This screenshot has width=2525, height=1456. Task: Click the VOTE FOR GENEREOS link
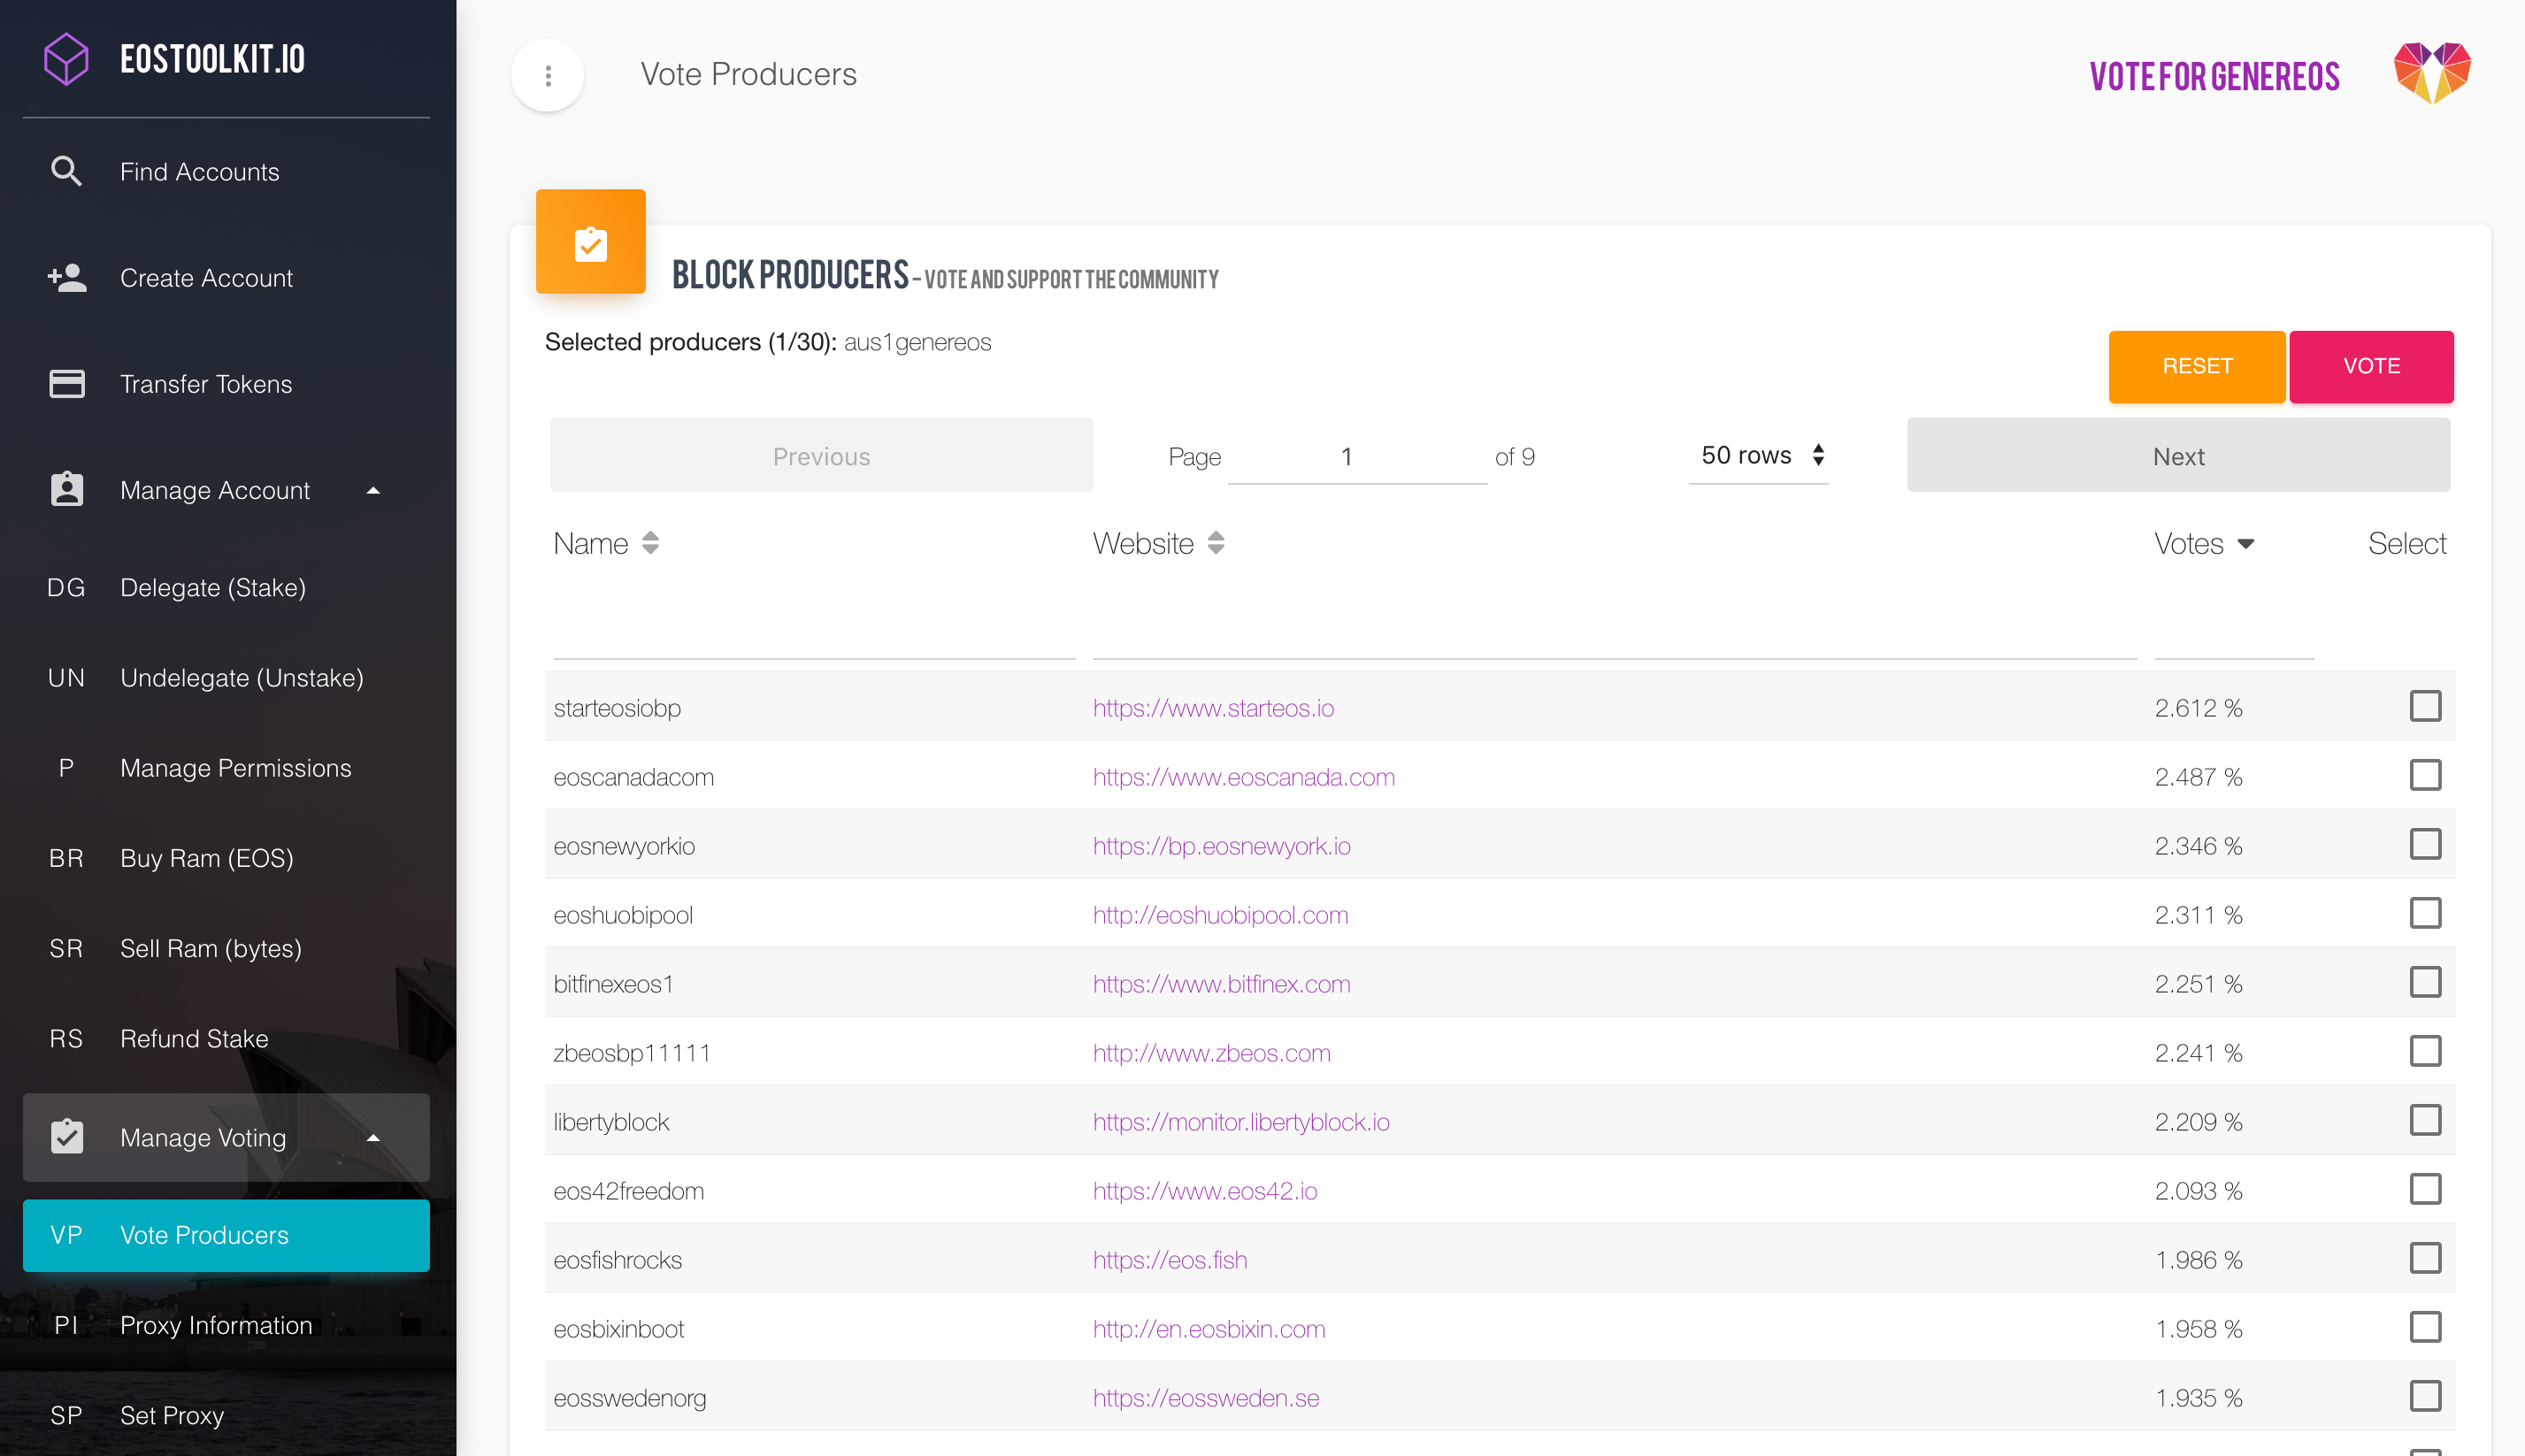click(2214, 77)
